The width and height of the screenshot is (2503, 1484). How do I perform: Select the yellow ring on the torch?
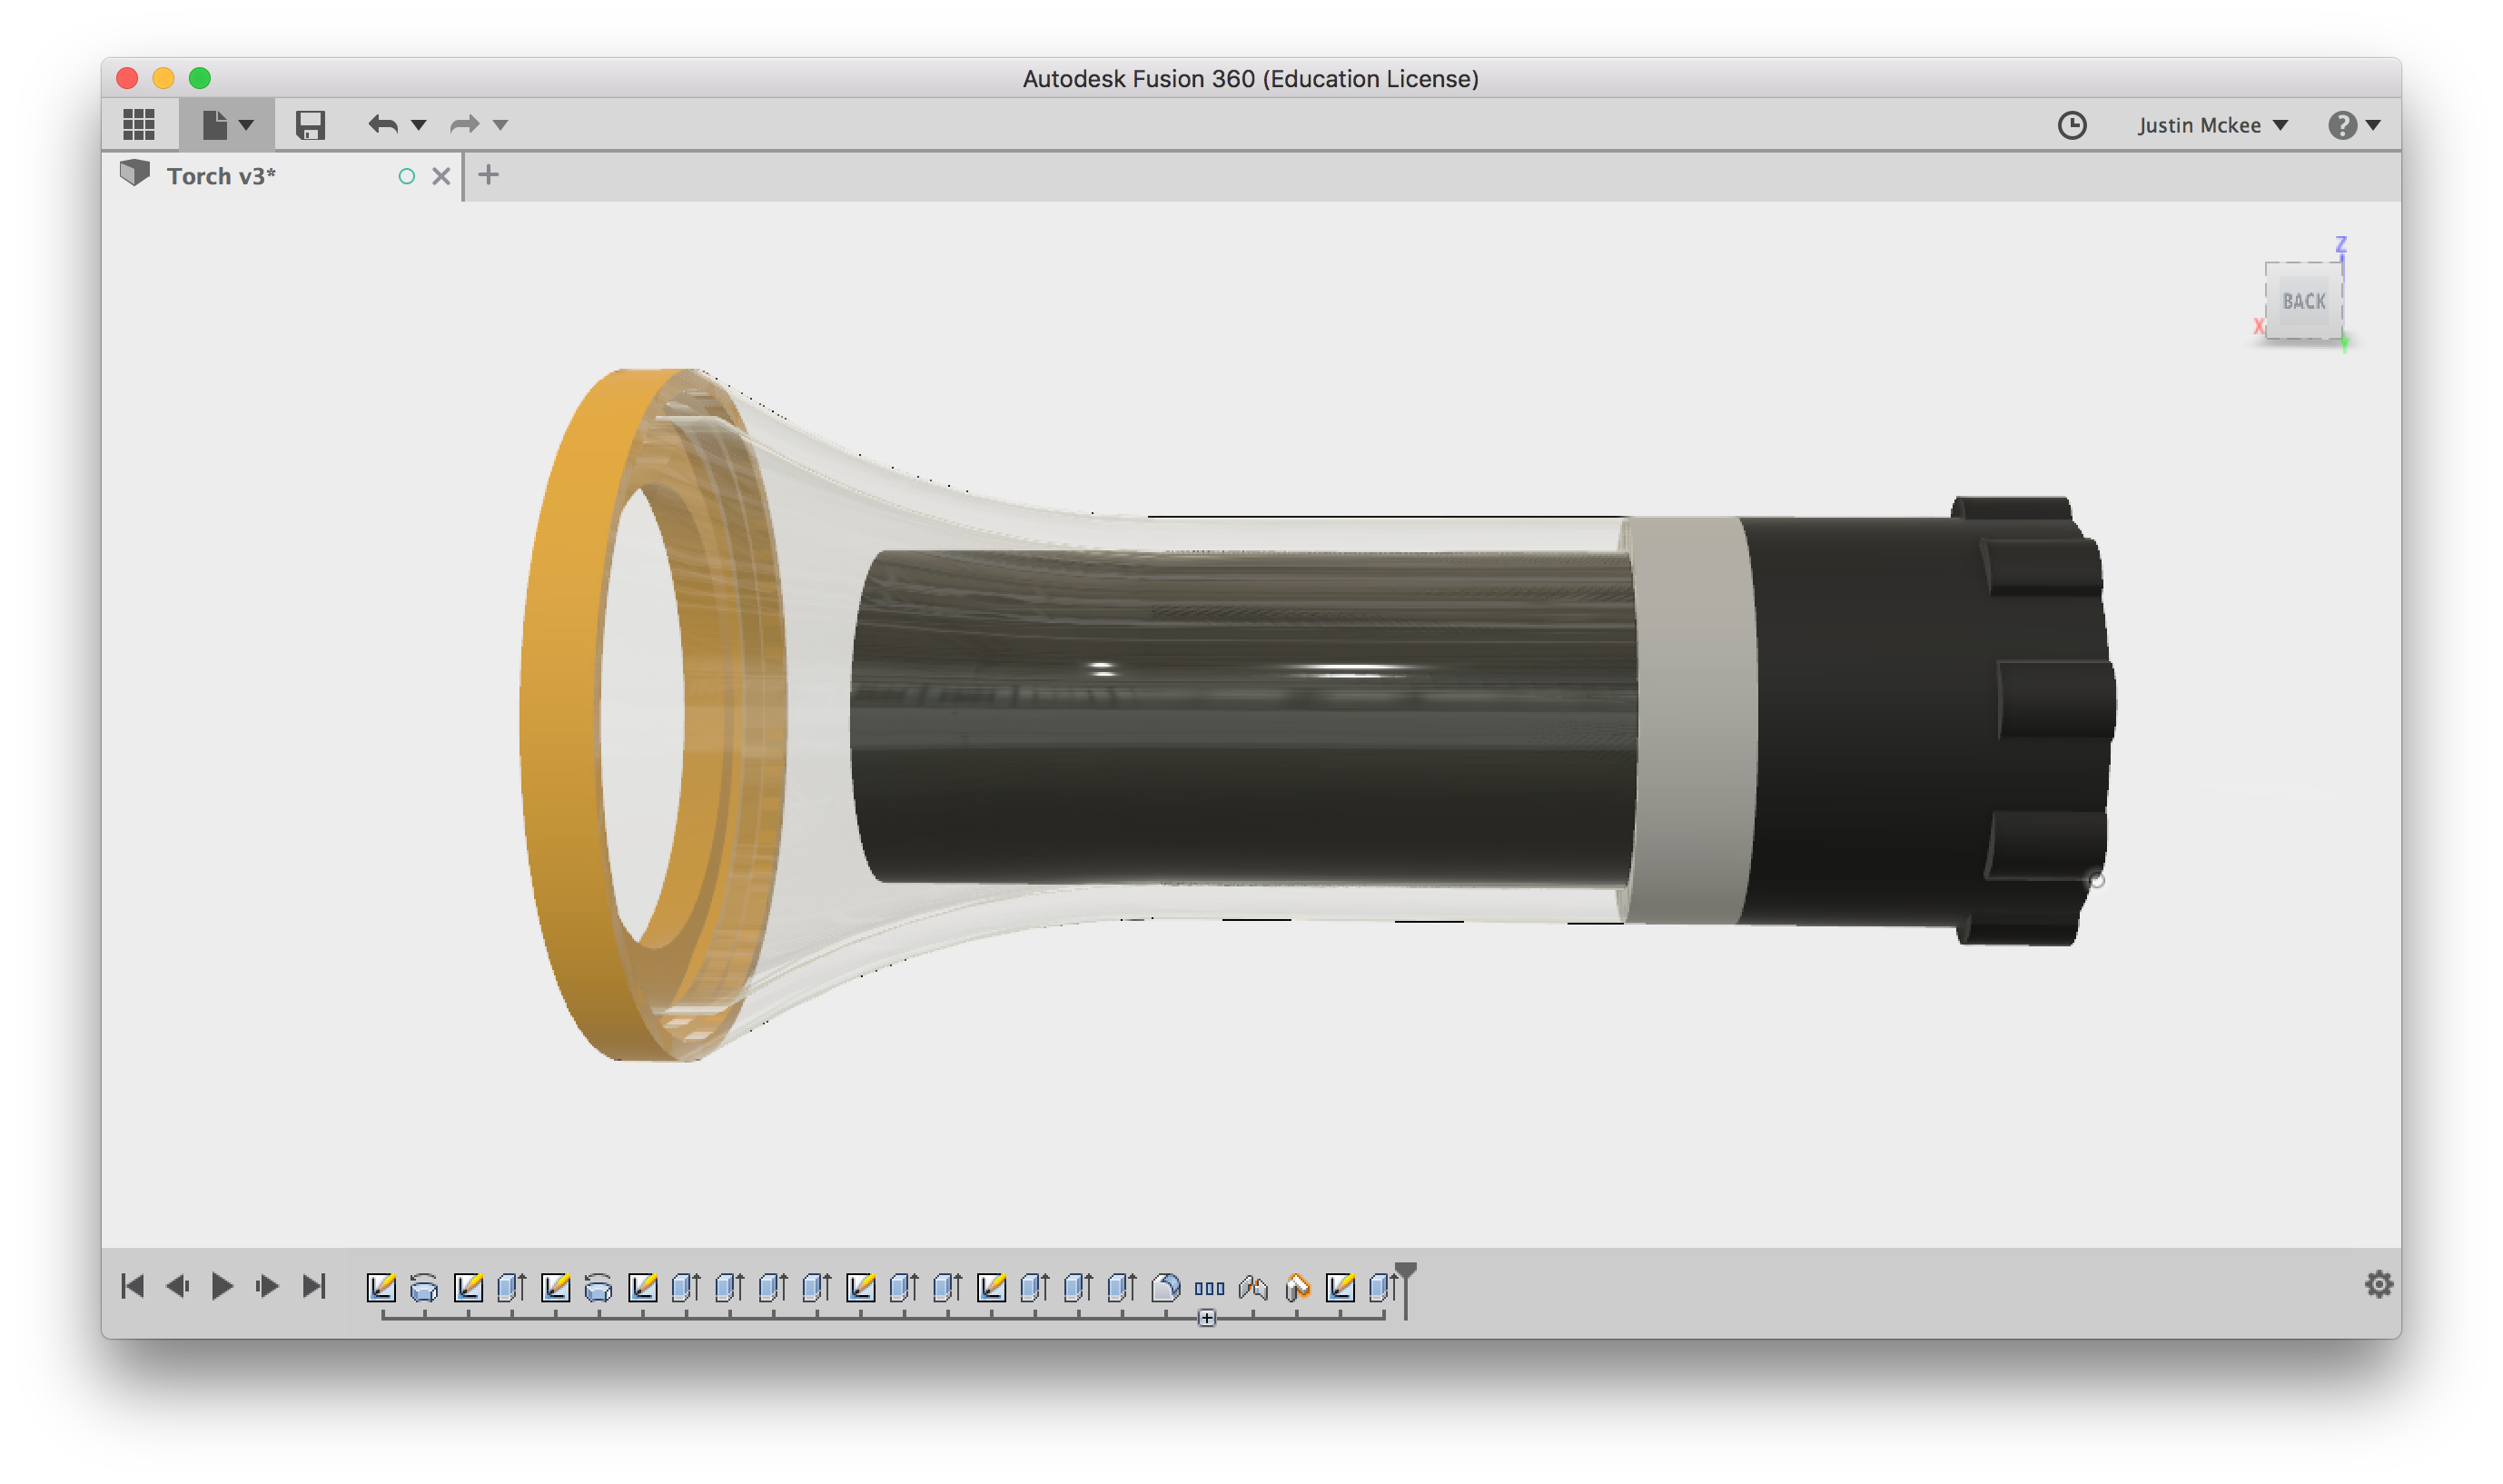tap(560, 715)
